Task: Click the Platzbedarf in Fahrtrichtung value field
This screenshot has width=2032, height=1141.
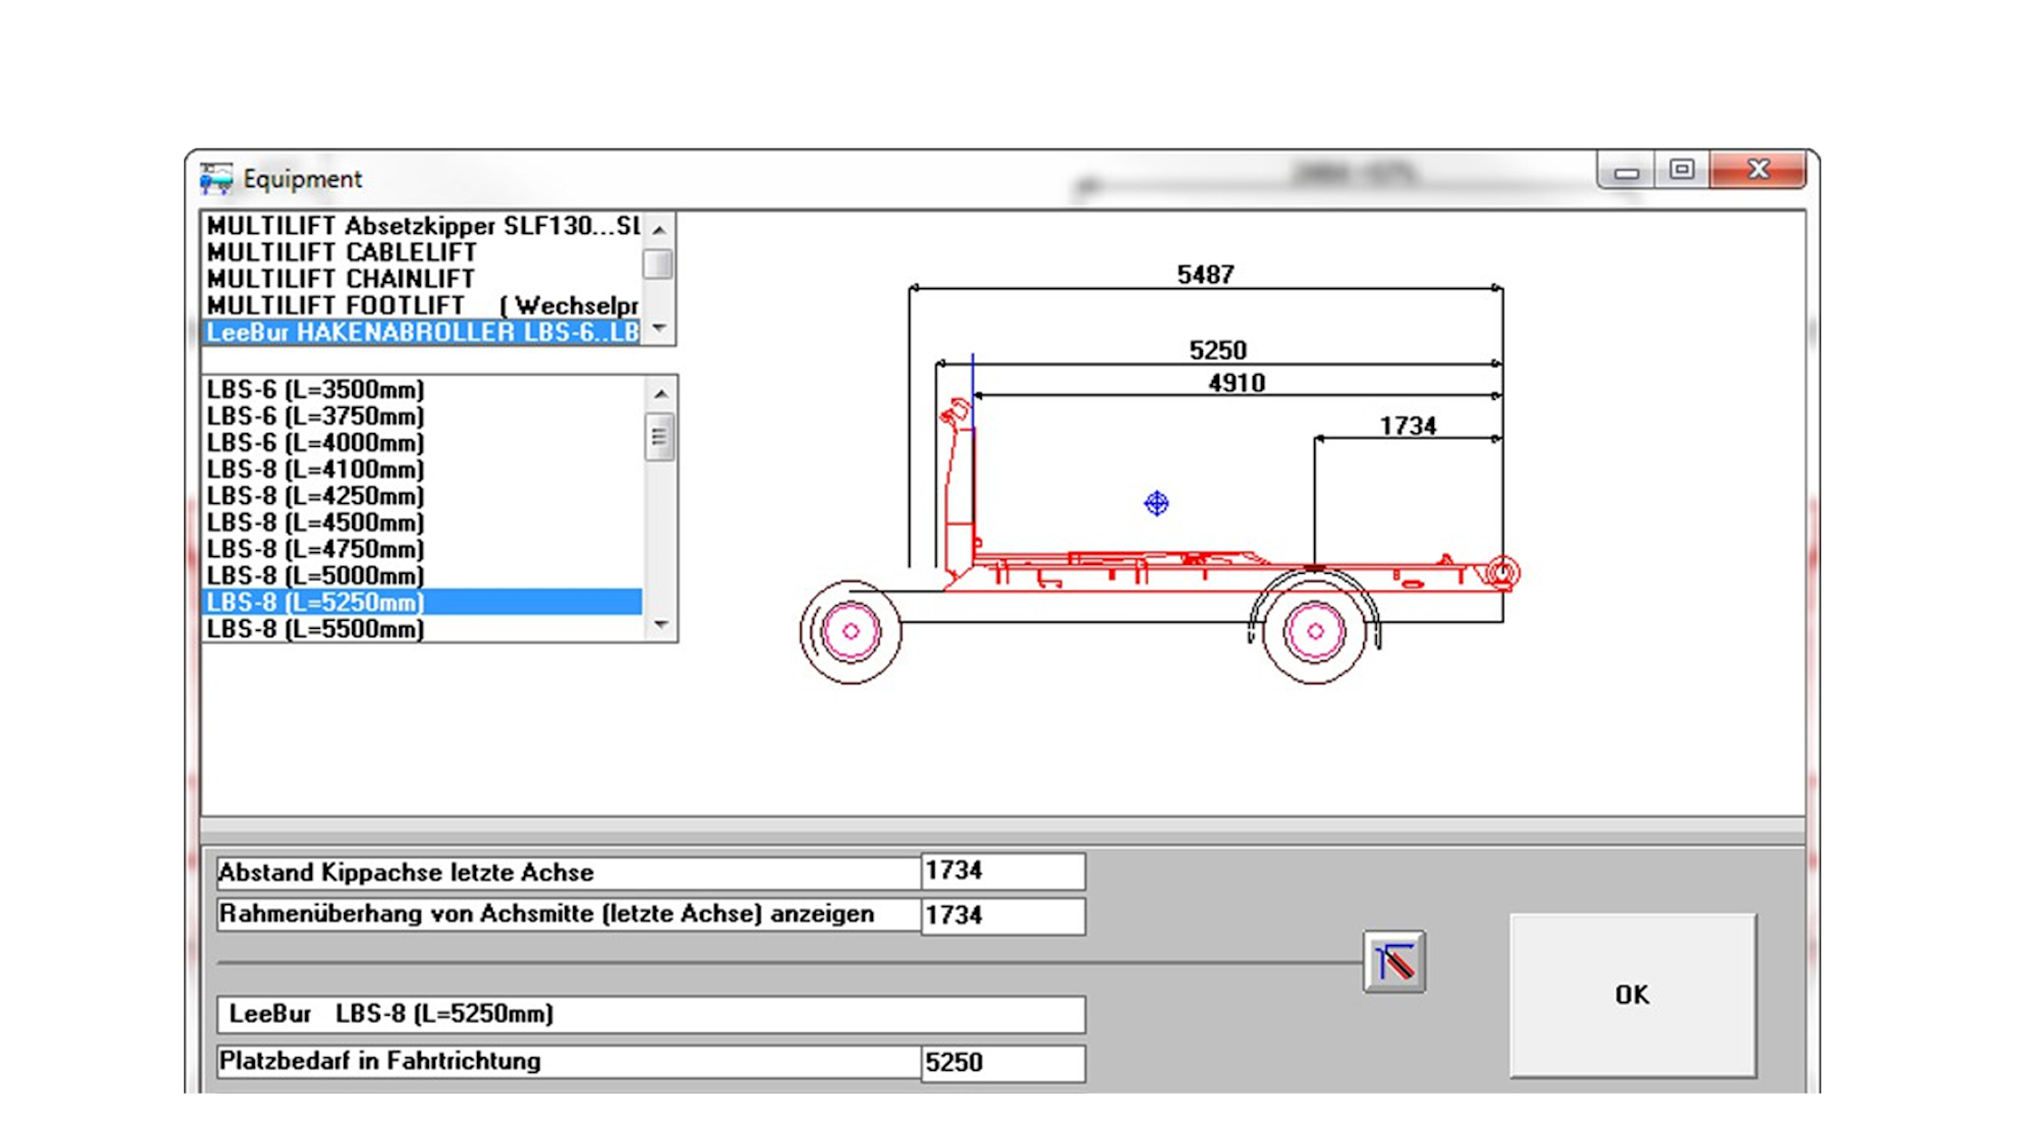Action: (1001, 1062)
